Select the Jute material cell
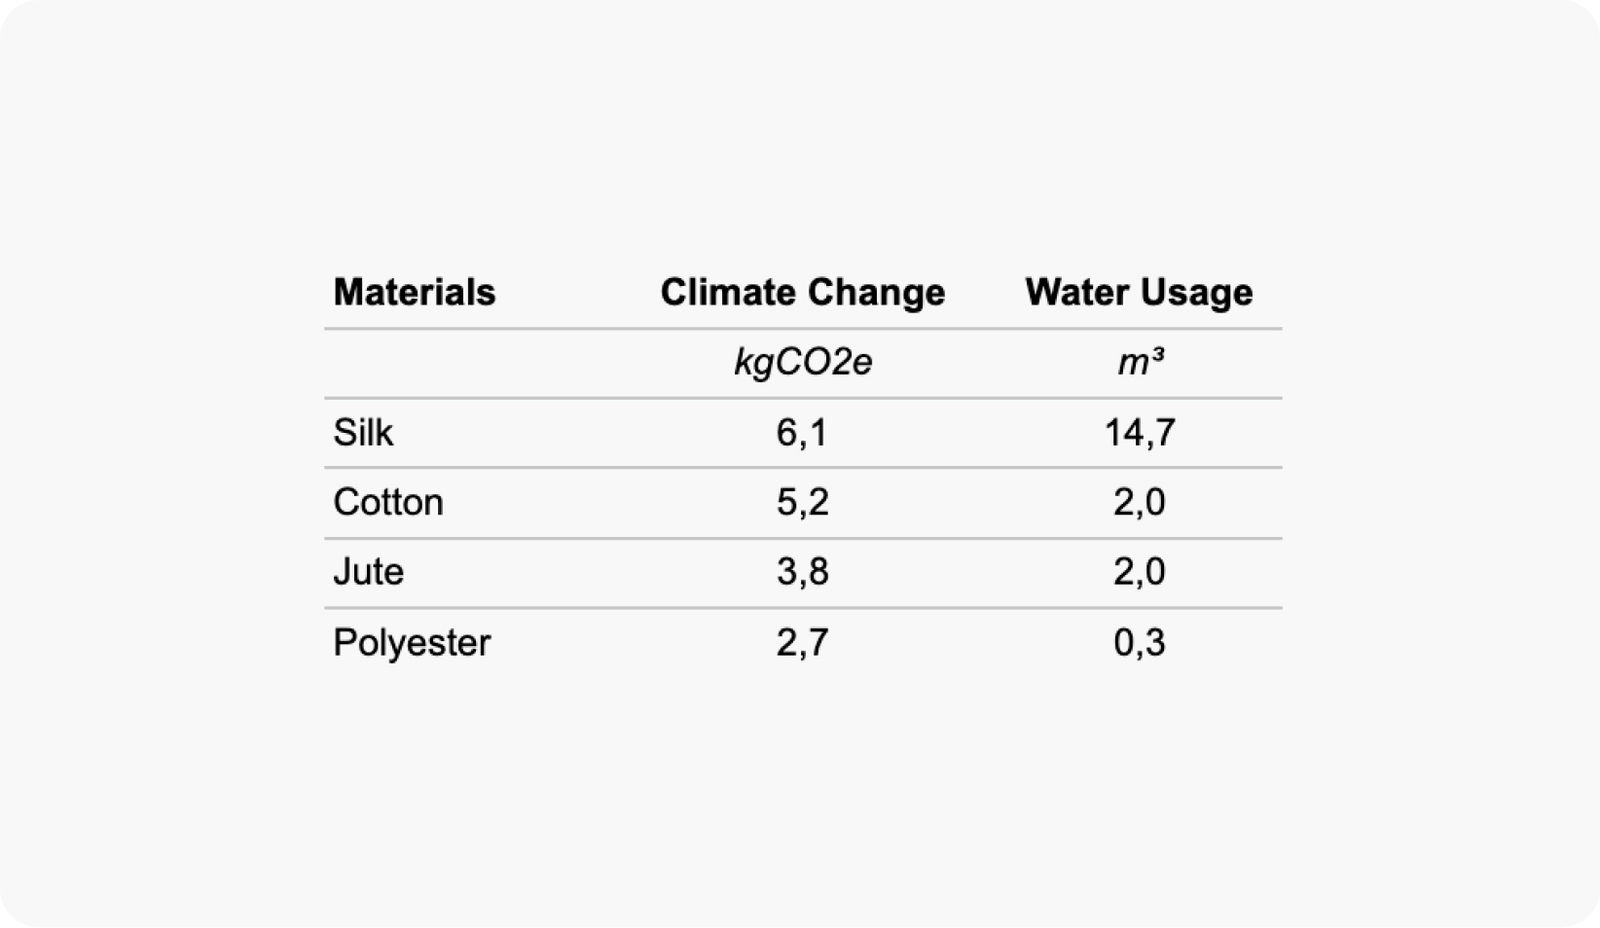Screen dimensions: 1600x928 coord(368,572)
